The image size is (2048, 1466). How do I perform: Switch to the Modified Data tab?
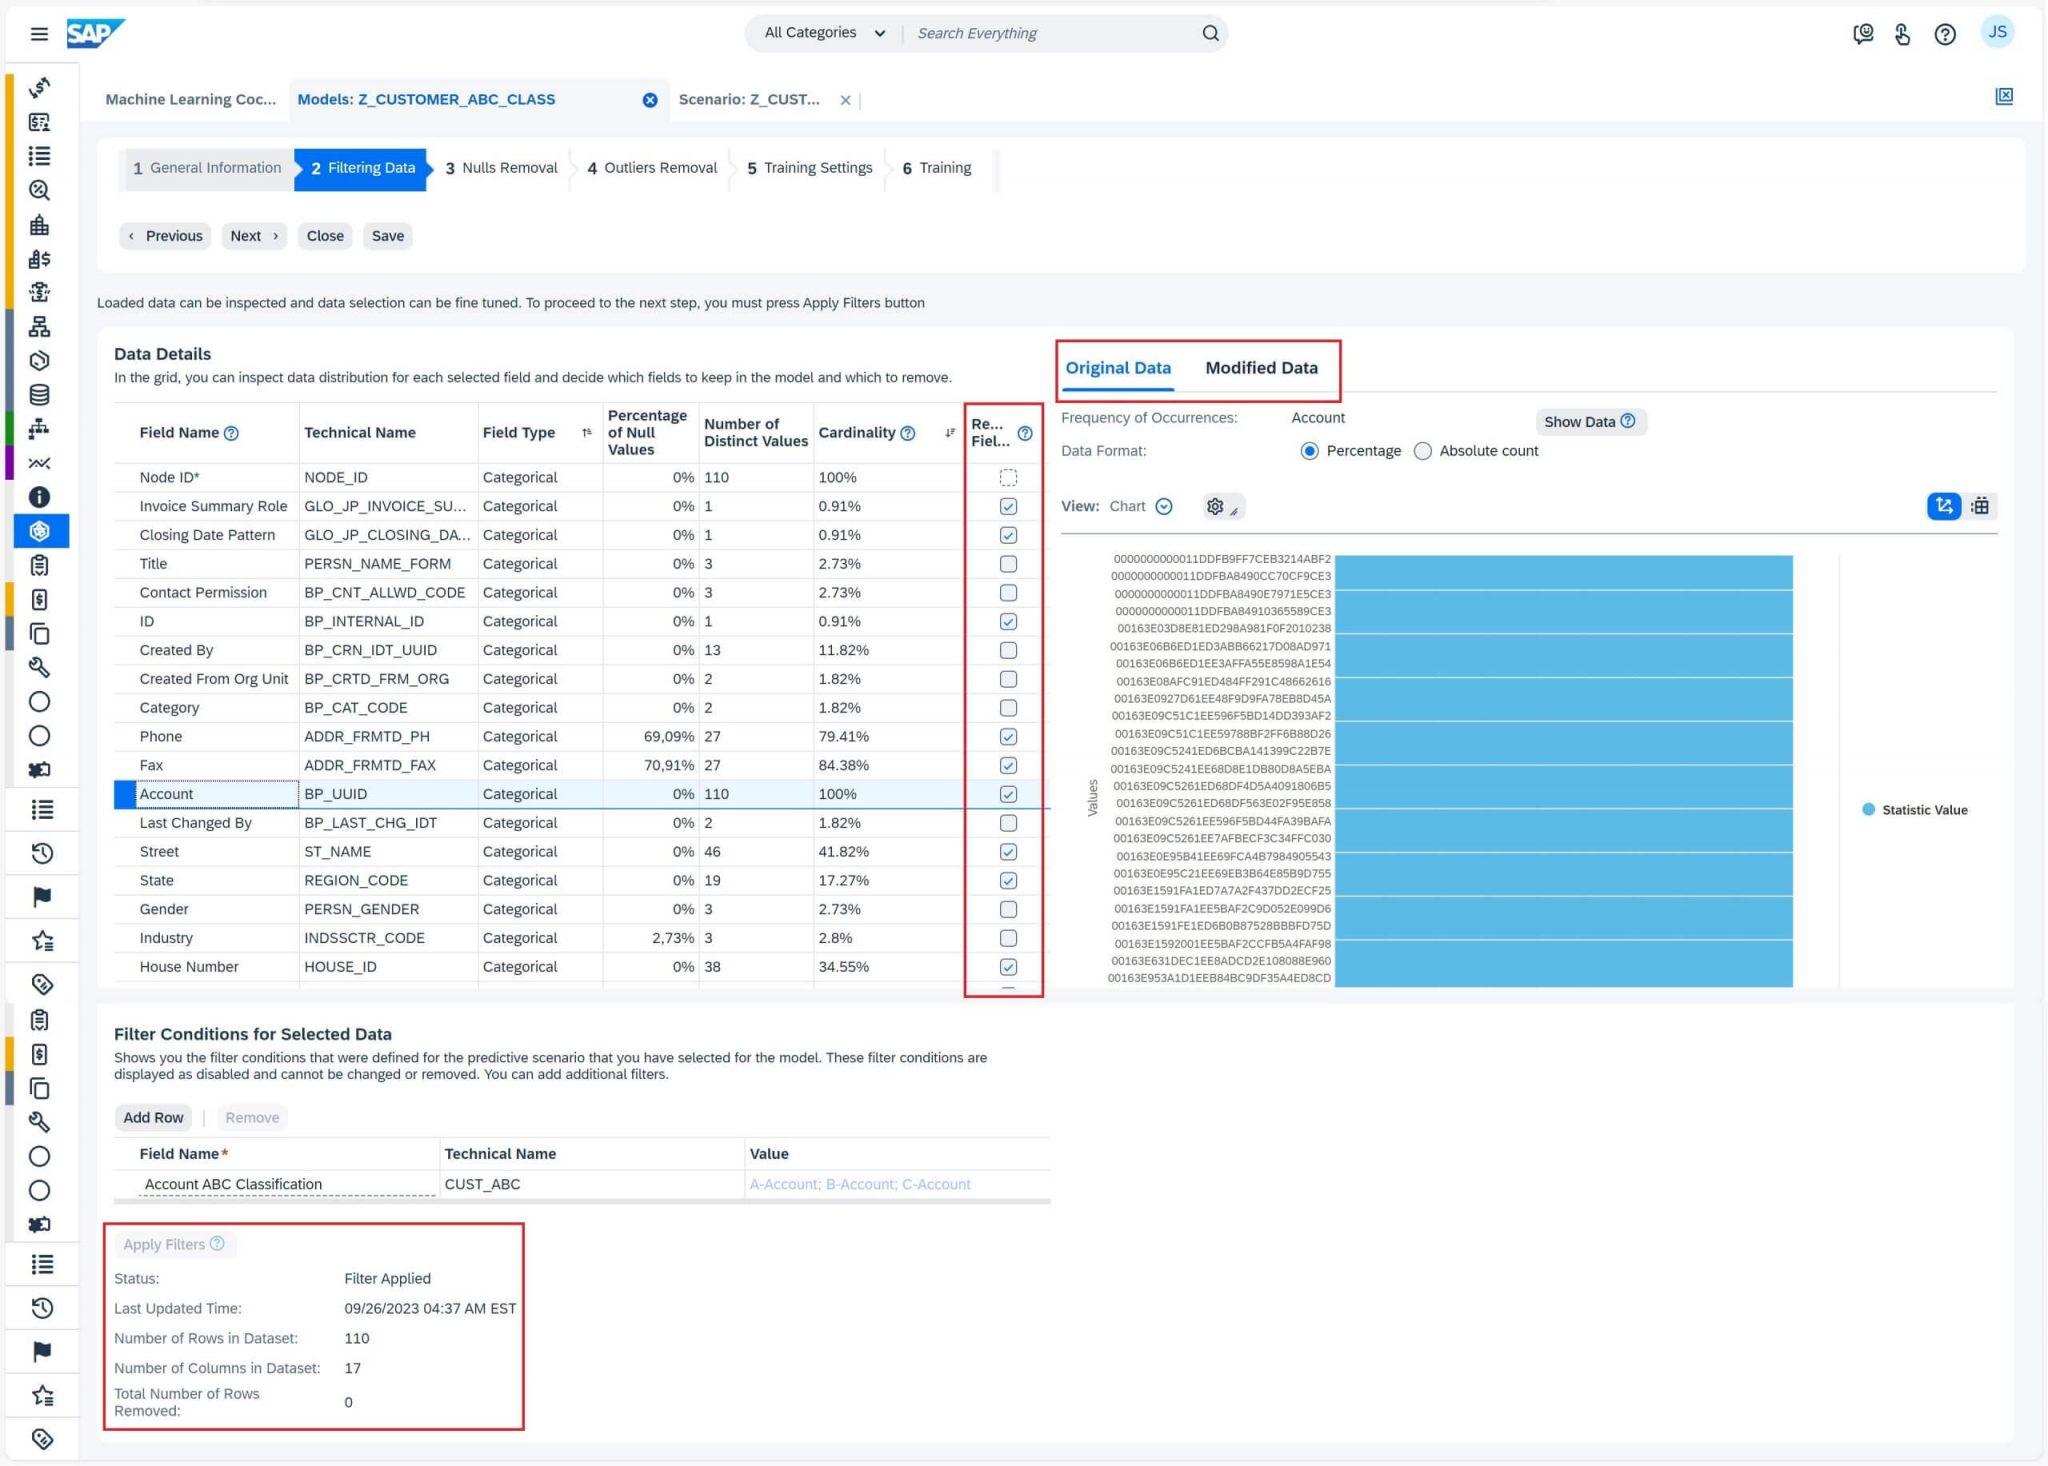click(x=1262, y=367)
